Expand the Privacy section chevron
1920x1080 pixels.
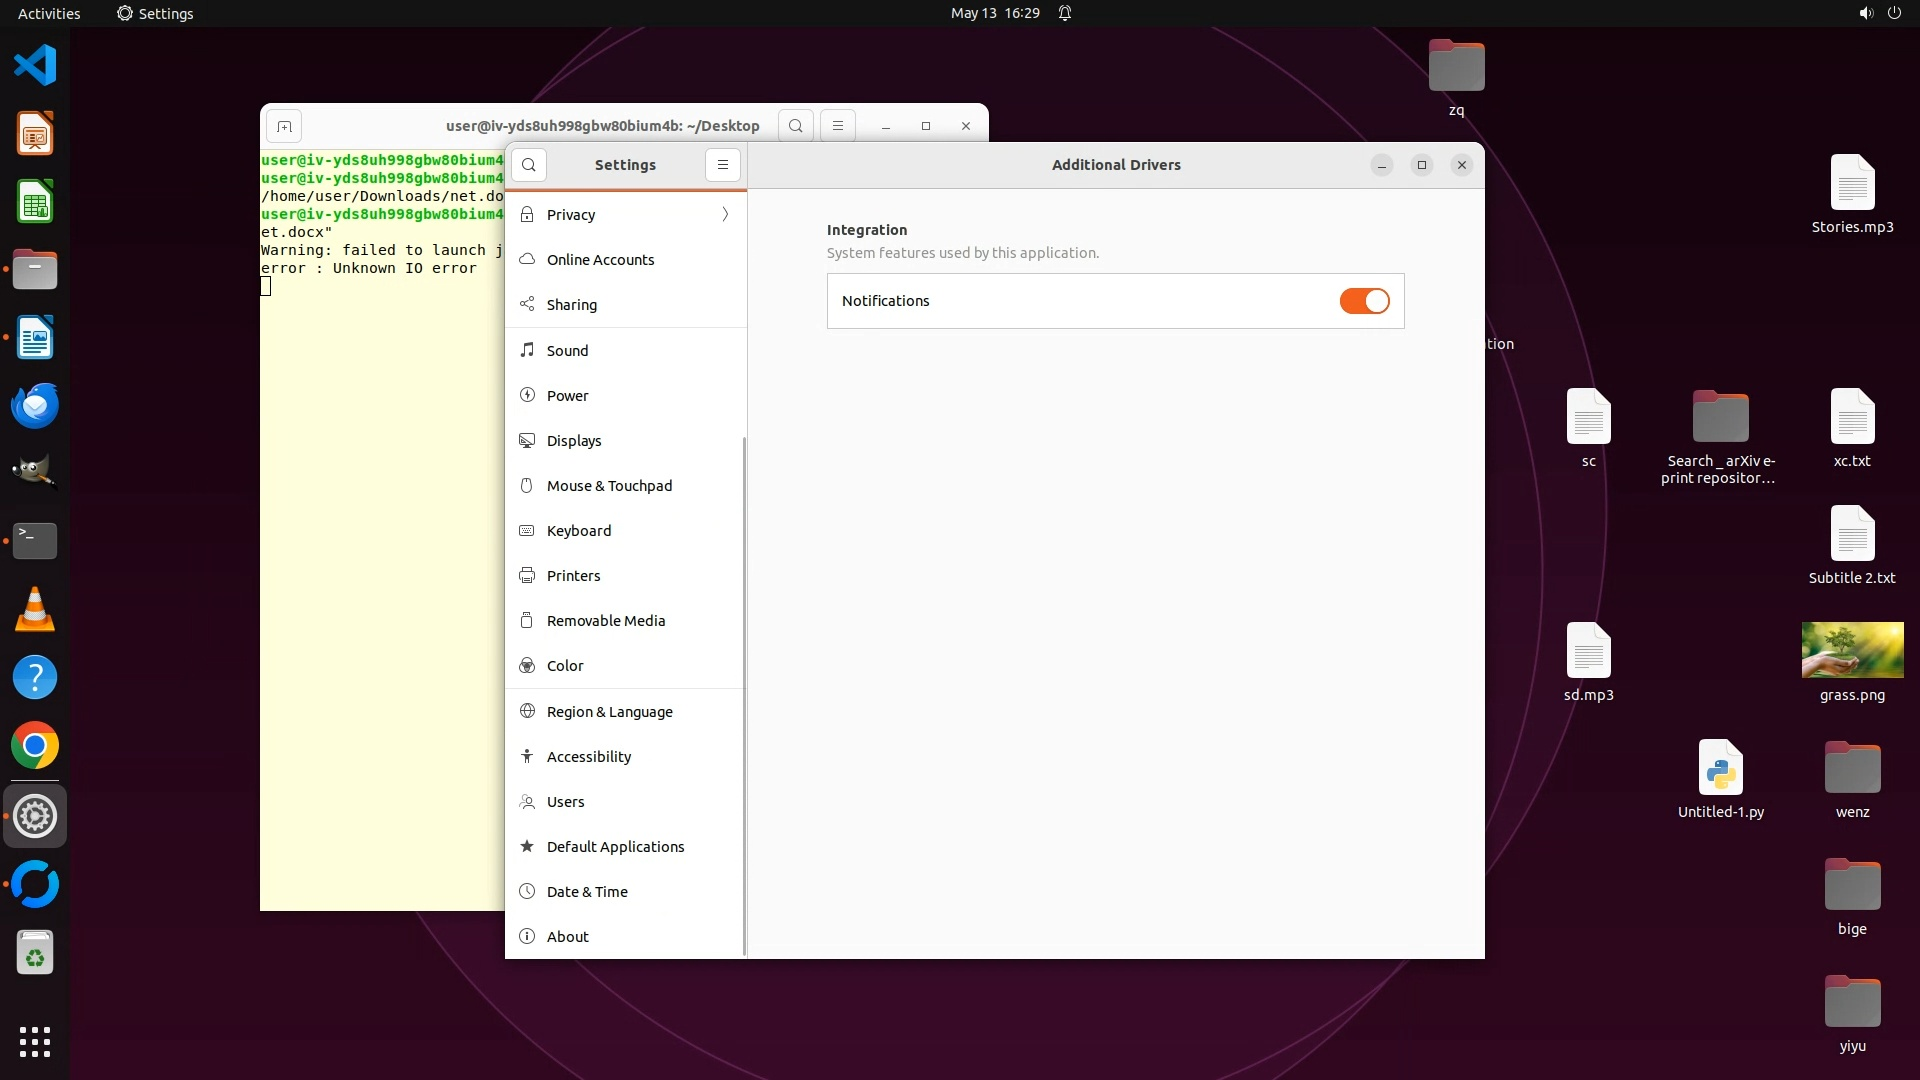click(725, 214)
